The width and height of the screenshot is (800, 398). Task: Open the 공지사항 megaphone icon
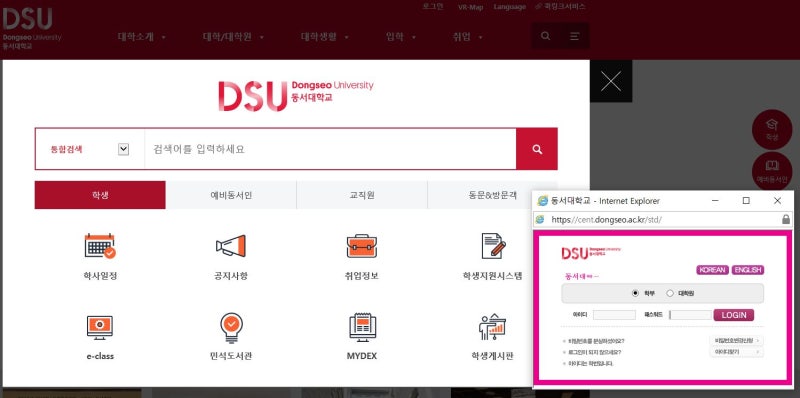231,246
